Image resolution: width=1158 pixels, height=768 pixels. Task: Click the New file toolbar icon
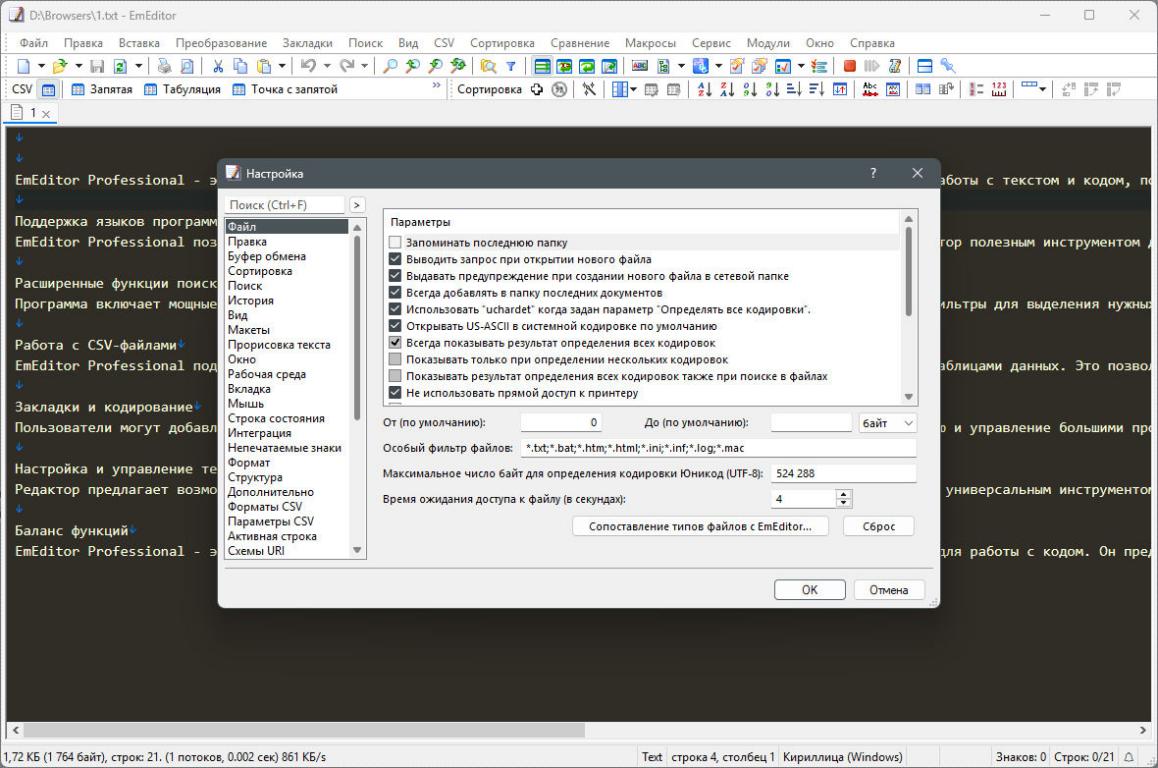[x=23, y=66]
